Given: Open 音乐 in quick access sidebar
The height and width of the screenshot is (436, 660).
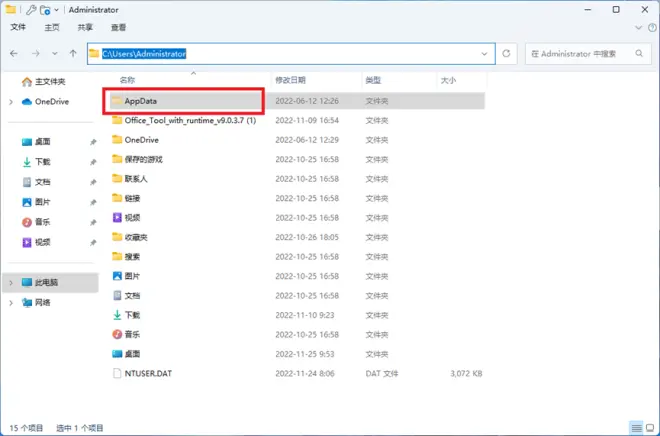Looking at the screenshot, I should [x=37, y=222].
